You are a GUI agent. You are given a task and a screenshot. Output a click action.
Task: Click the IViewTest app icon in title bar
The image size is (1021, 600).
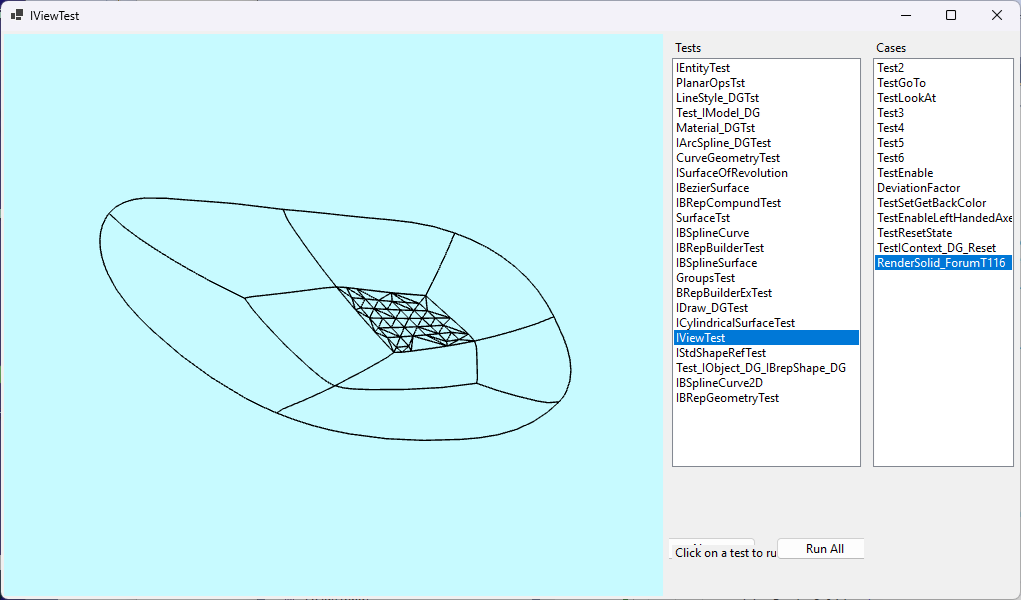[x=16, y=16]
